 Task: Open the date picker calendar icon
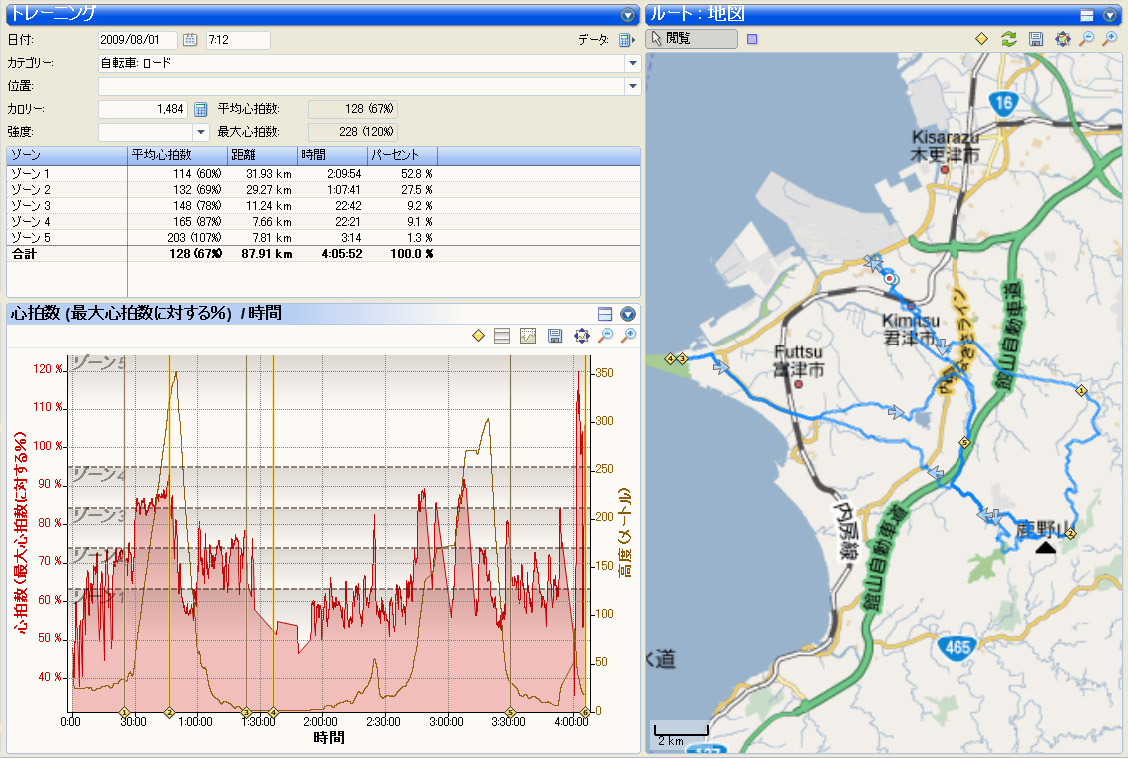click(190, 40)
